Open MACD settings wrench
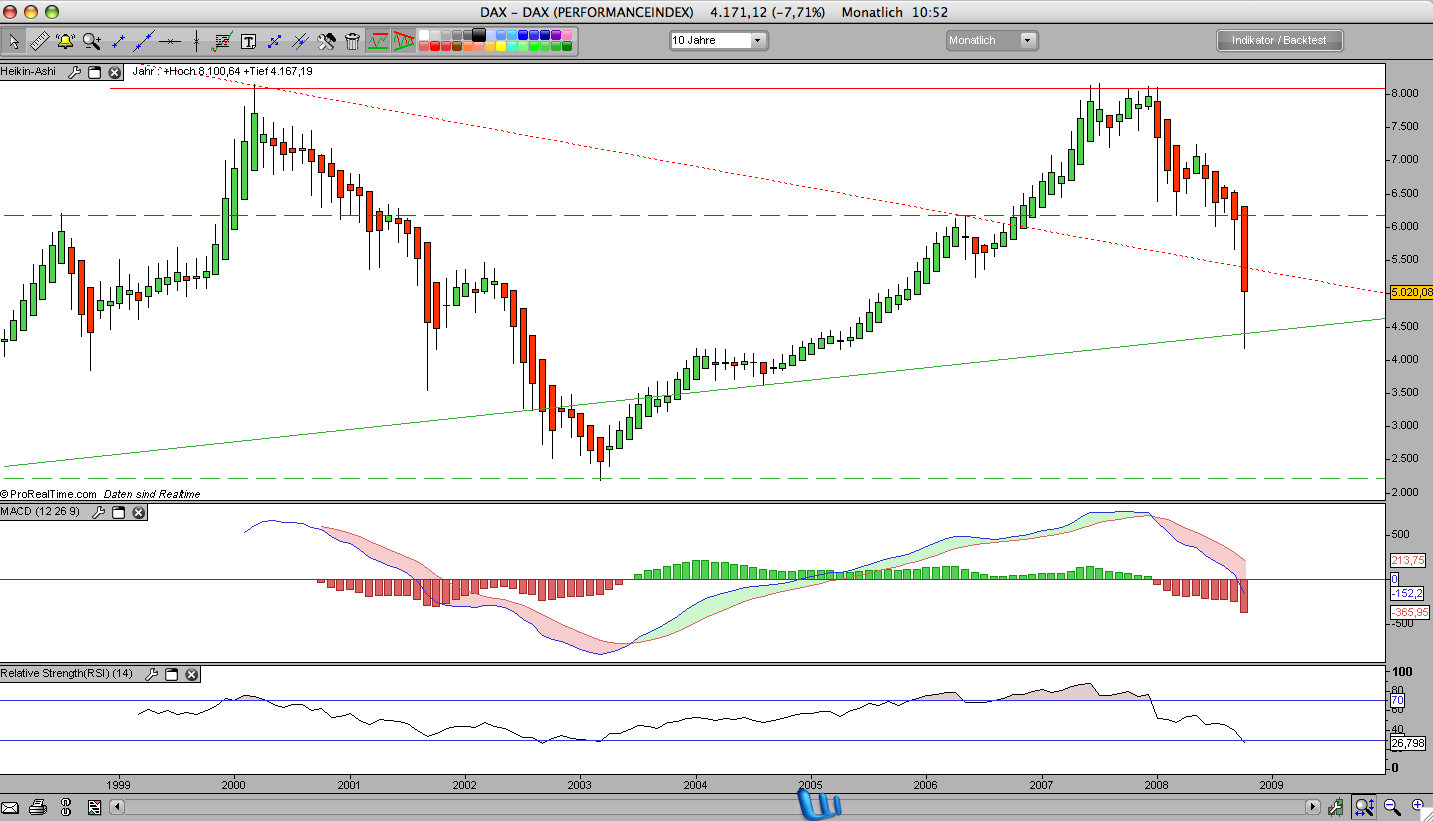1433x821 pixels. click(99, 512)
